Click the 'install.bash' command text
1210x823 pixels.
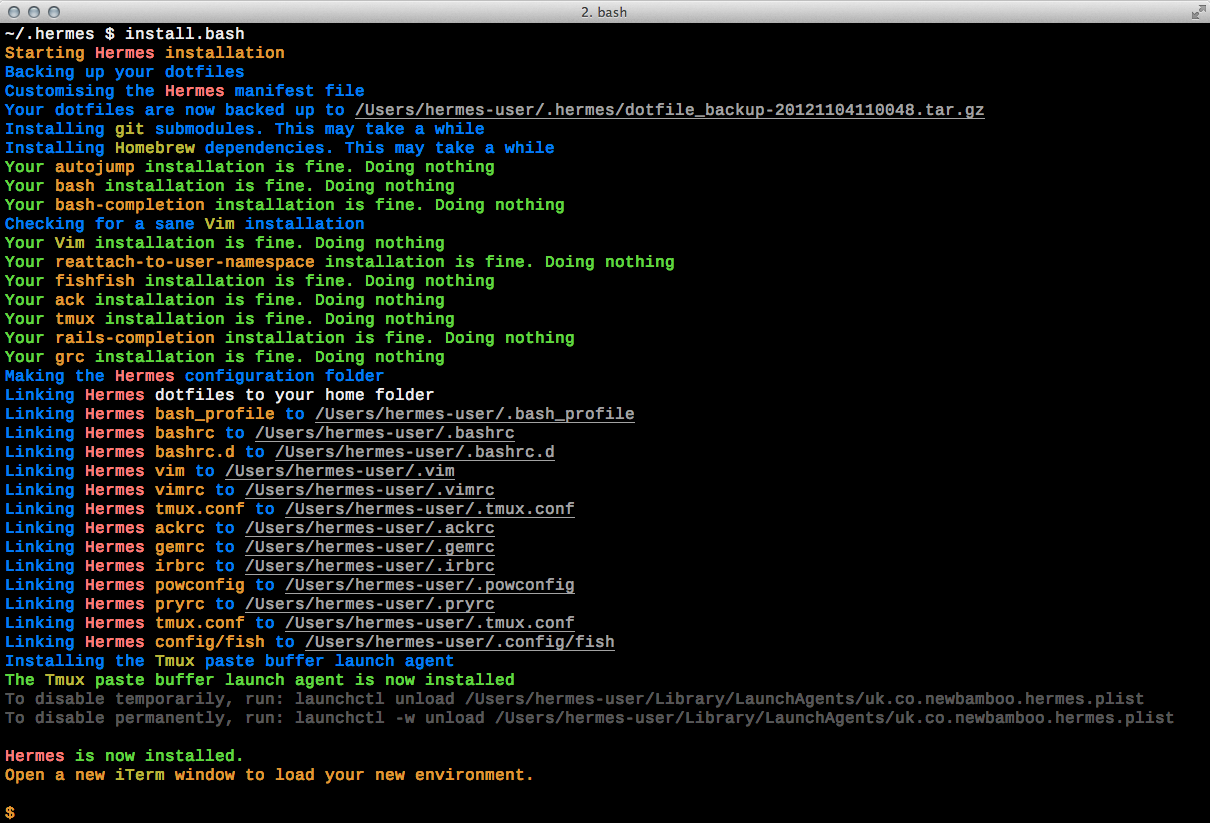tap(185, 34)
